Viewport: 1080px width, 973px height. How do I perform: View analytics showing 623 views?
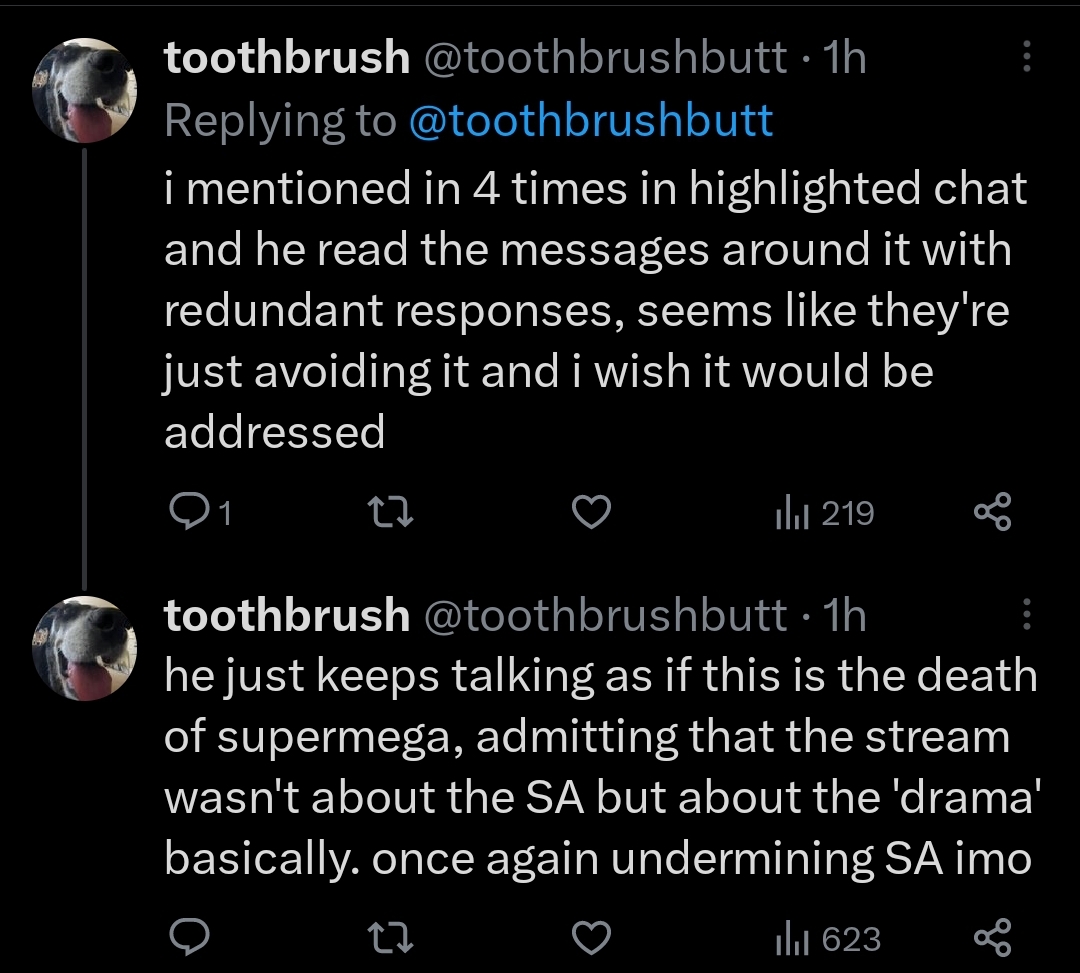pos(829,939)
